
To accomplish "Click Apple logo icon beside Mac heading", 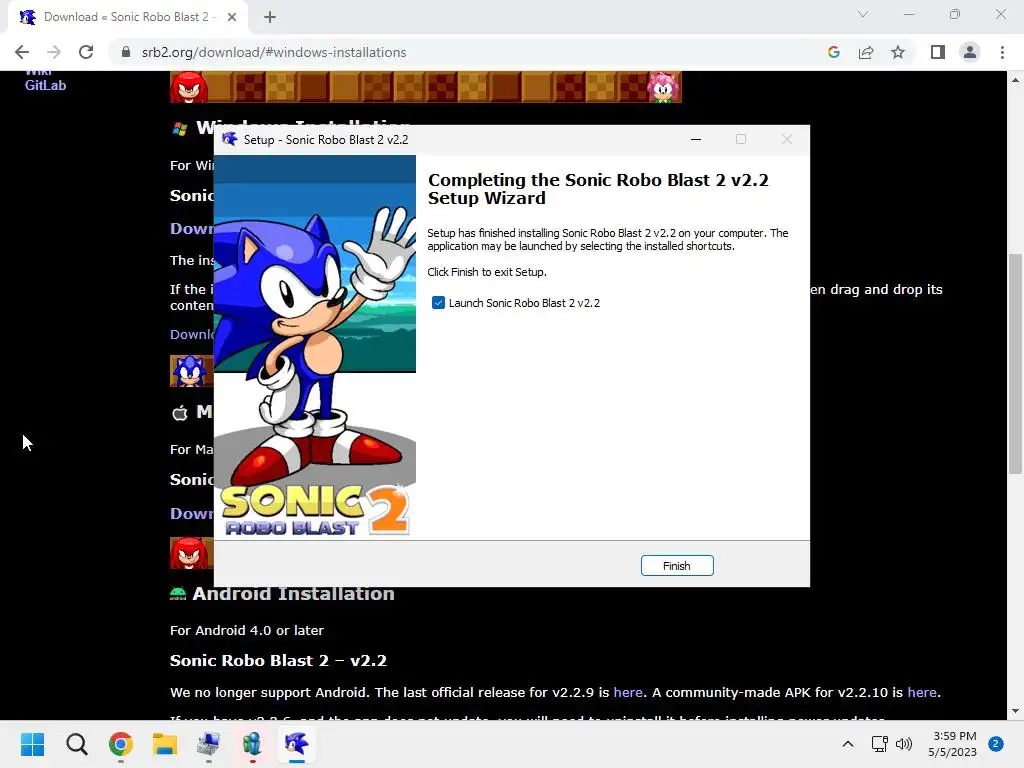I will [180, 413].
